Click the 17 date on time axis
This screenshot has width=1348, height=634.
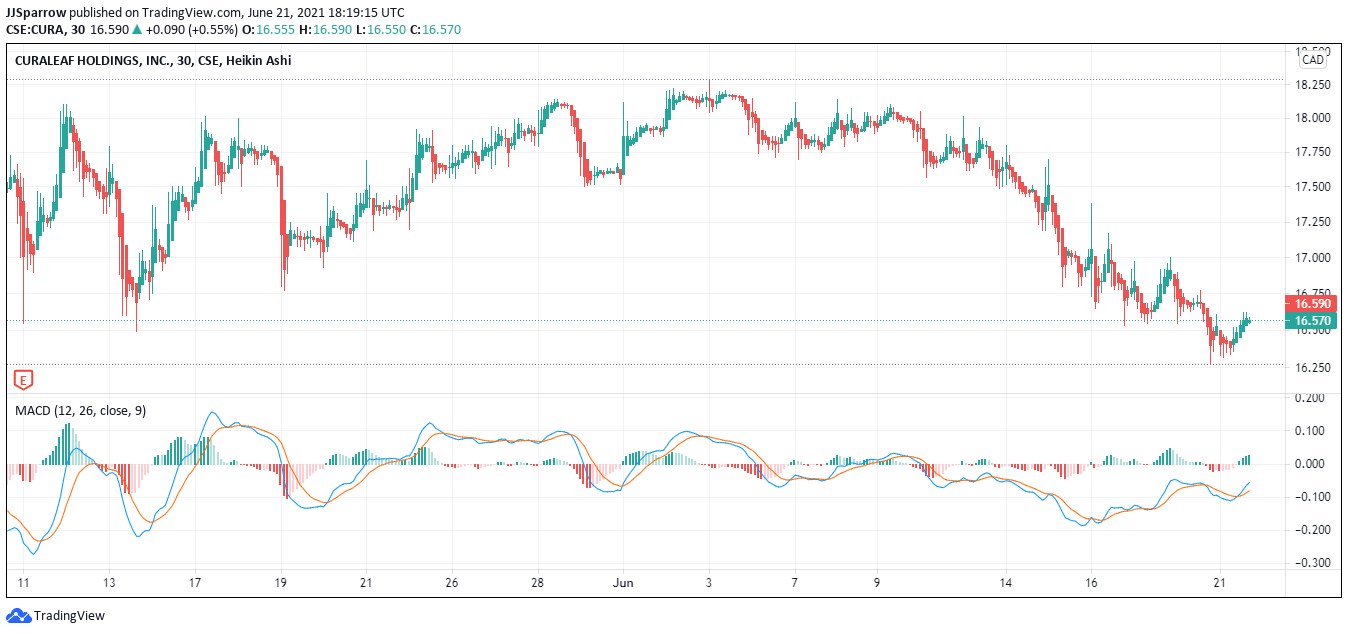[x=195, y=582]
